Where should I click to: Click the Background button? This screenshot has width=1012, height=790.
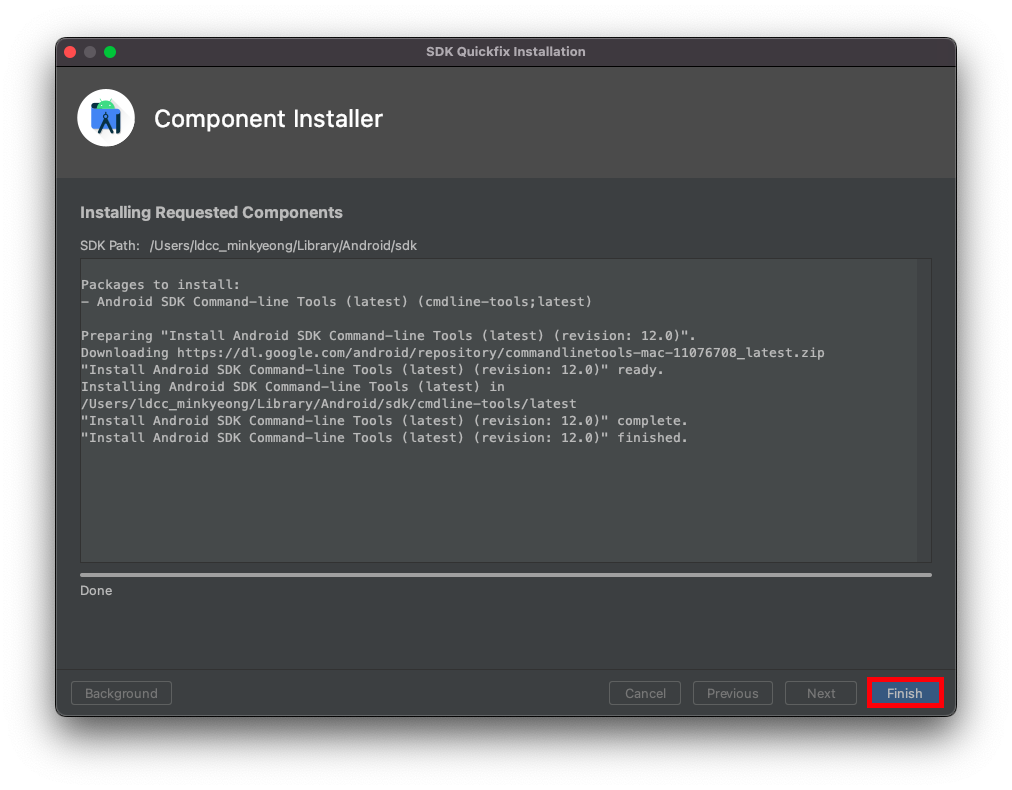click(x=121, y=693)
